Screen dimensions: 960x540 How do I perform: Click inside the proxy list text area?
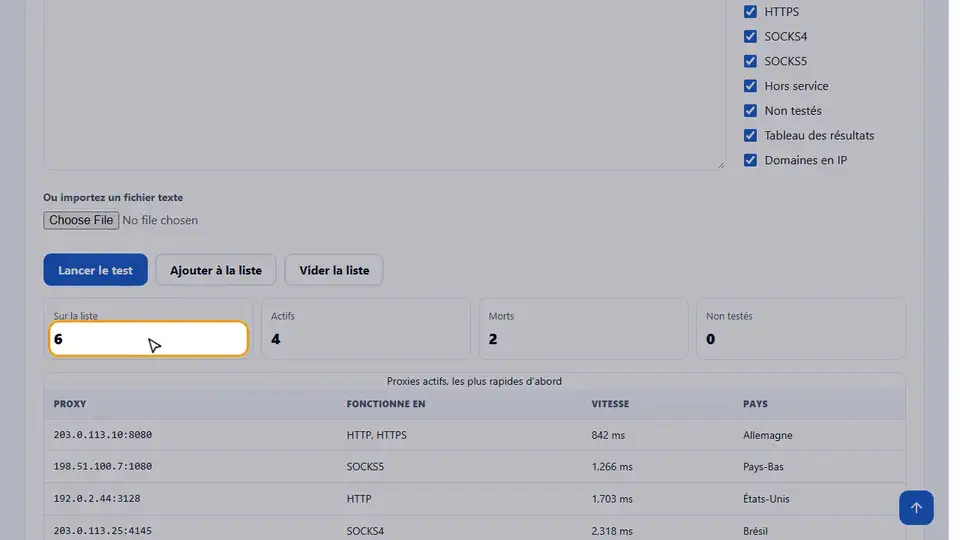tap(384, 83)
